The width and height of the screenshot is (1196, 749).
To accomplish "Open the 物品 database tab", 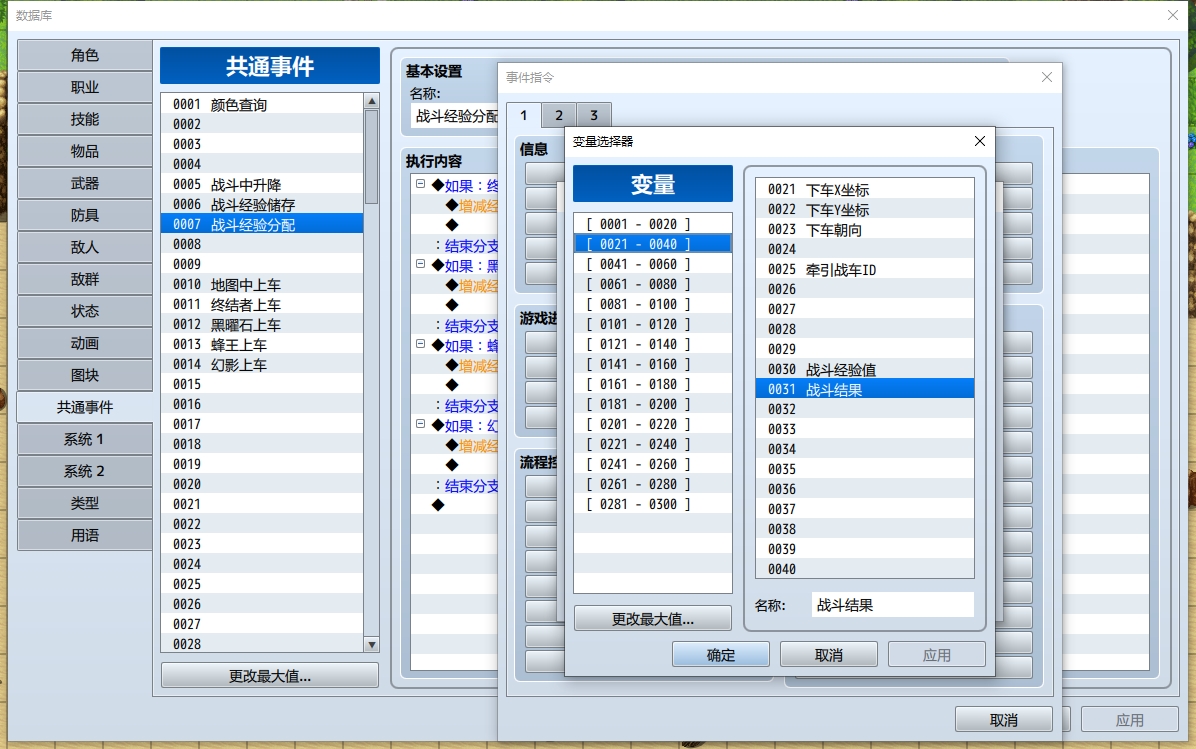I will 85,151.
